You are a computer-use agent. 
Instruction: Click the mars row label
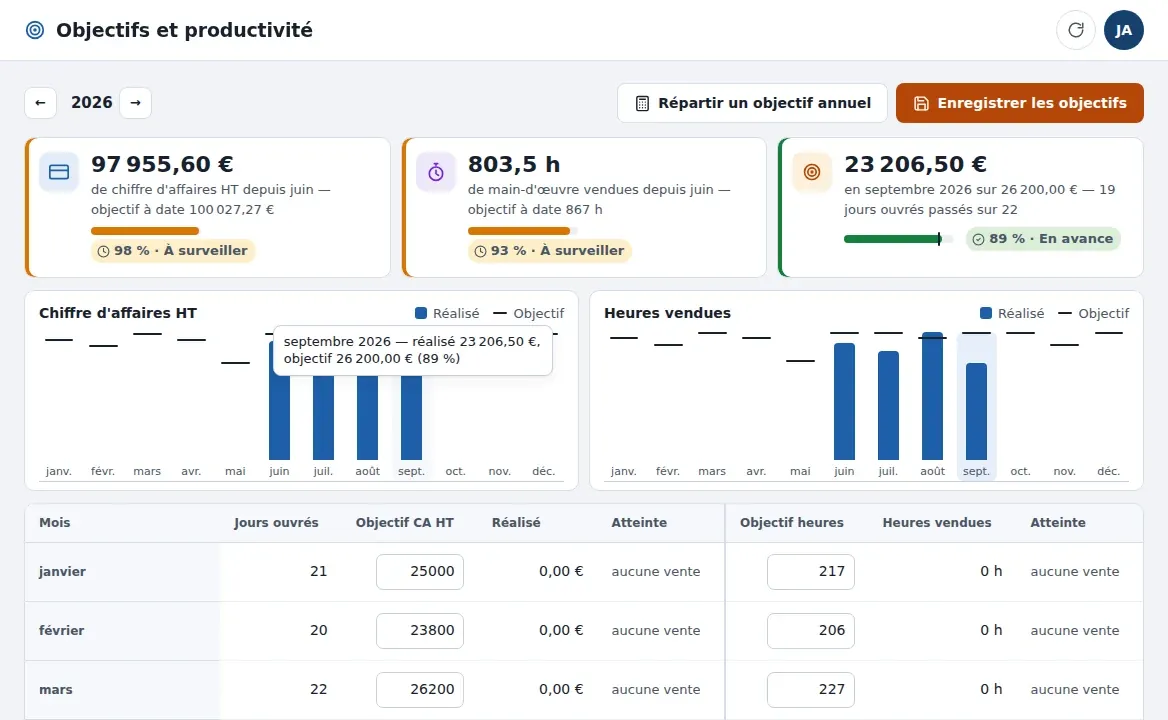click(56, 689)
